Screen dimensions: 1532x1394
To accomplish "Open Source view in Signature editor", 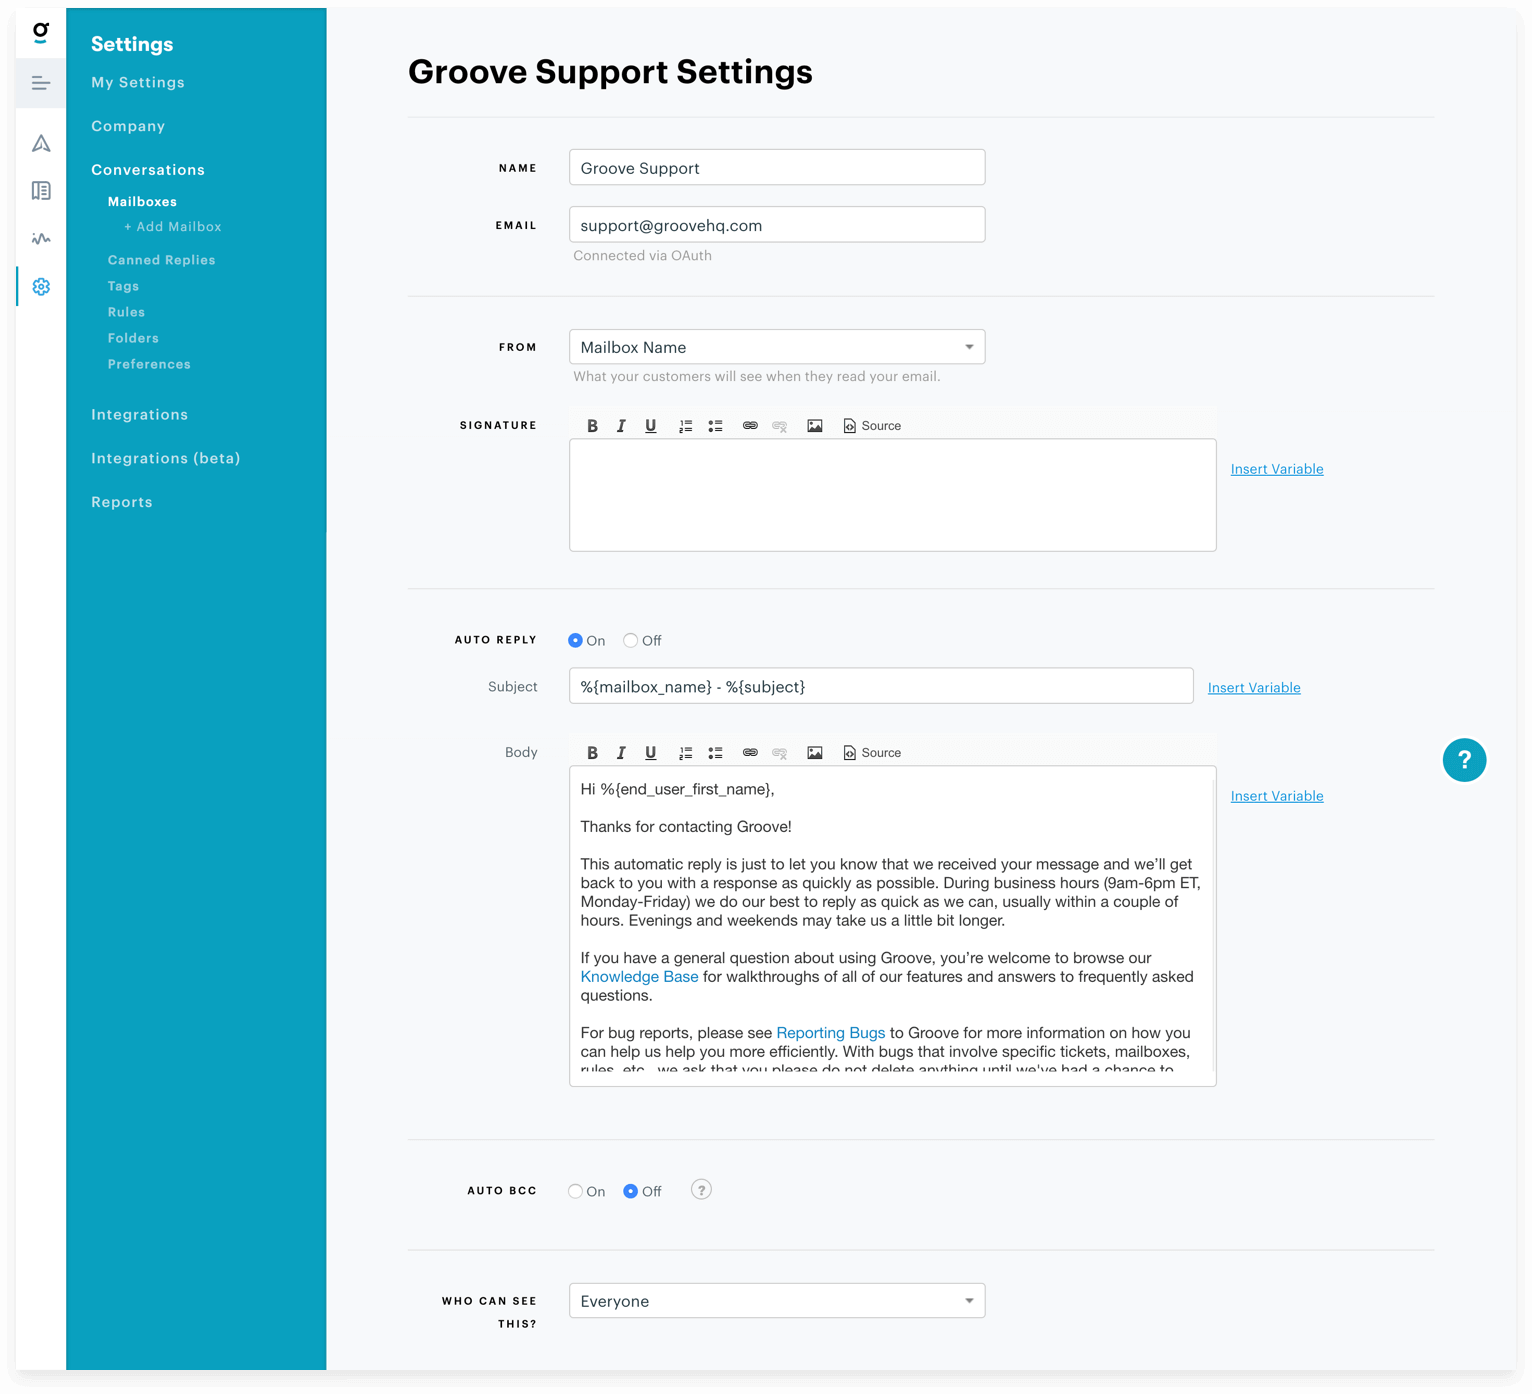I will click(872, 426).
